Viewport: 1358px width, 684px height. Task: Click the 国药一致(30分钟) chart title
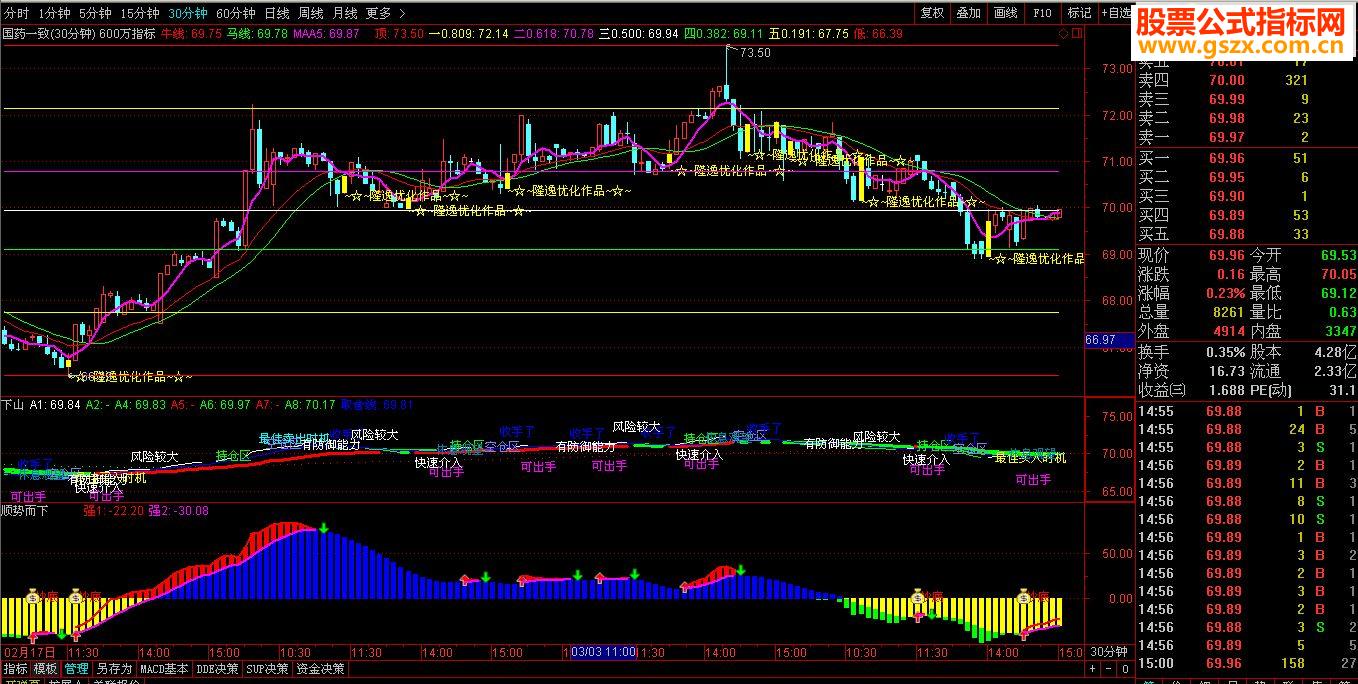tap(49, 34)
